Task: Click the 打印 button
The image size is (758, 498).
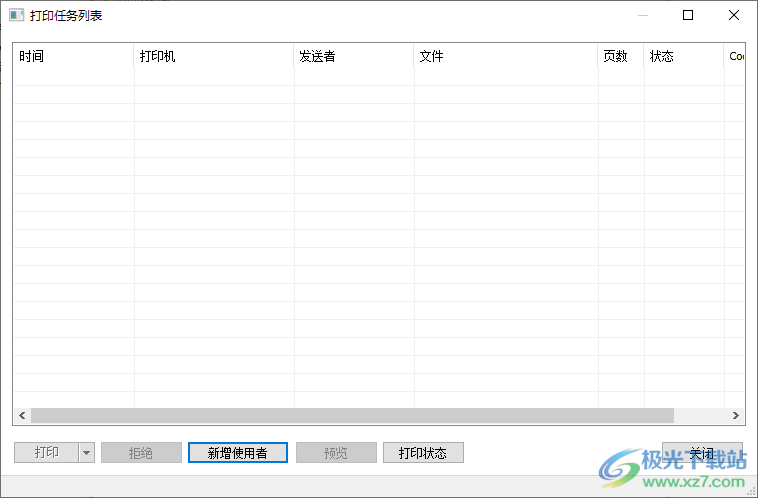Action: (x=46, y=453)
